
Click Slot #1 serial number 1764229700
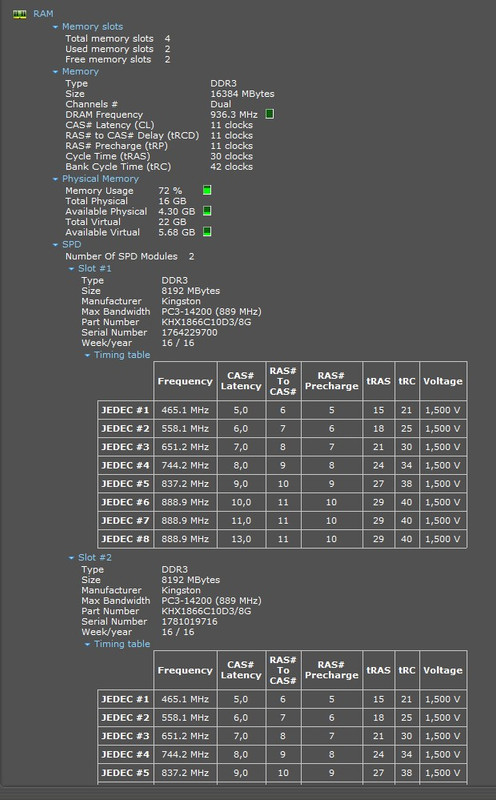pyautogui.click(x=189, y=333)
